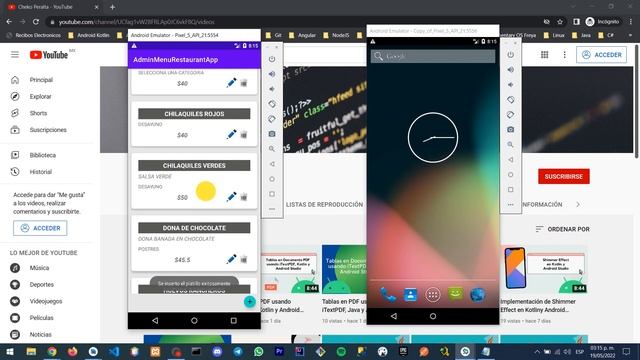Click Back triangle on Pixel_5_API_21 emulator toolbar

point(272,164)
